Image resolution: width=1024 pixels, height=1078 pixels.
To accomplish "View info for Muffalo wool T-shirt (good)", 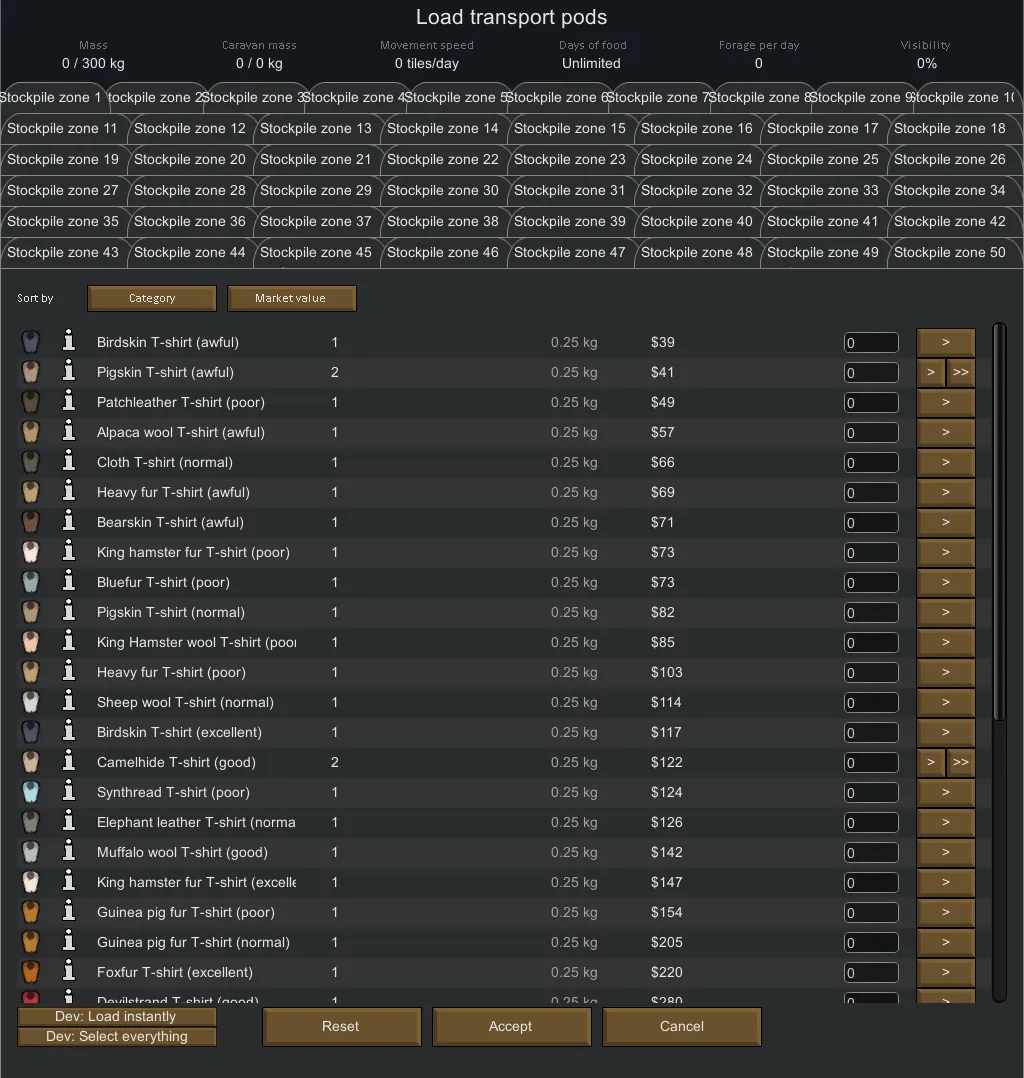I will pyautogui.click(x=69, y=852).
